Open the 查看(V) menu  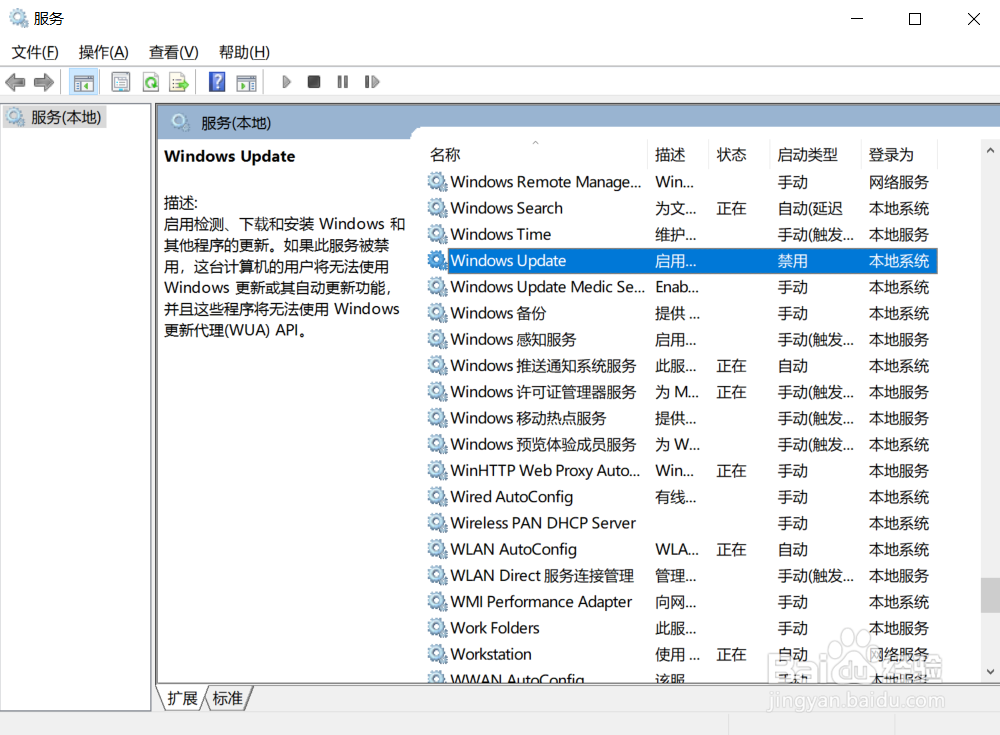[x=173, y=52]
